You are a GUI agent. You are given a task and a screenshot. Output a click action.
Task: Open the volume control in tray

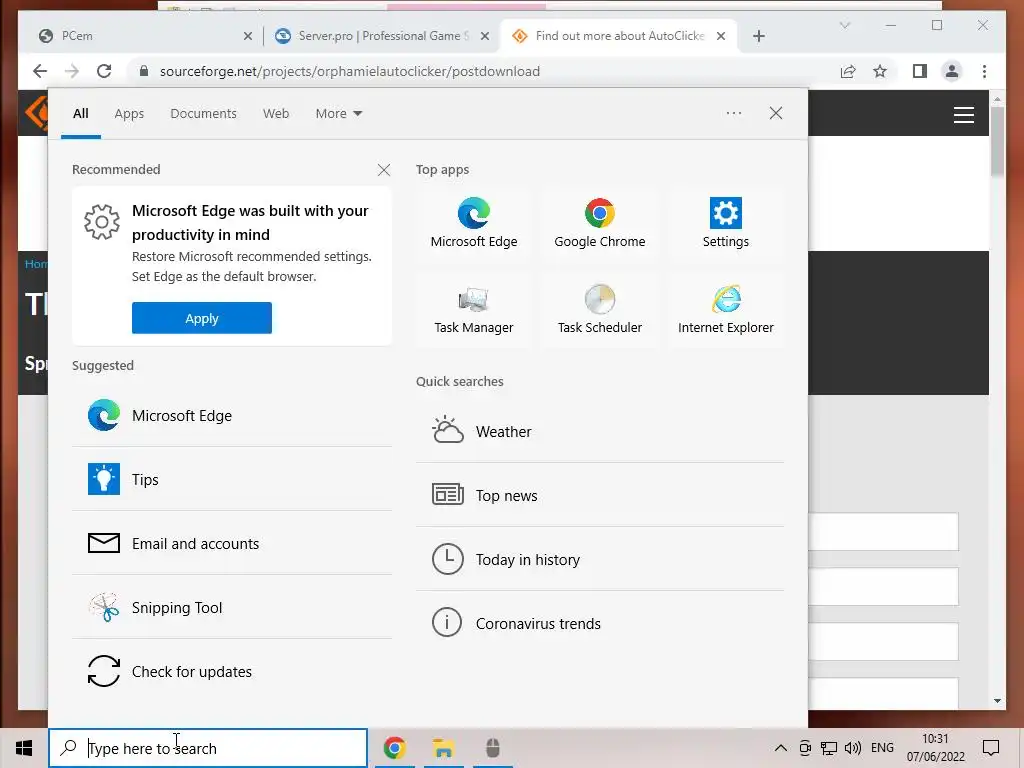pos(852,748)
